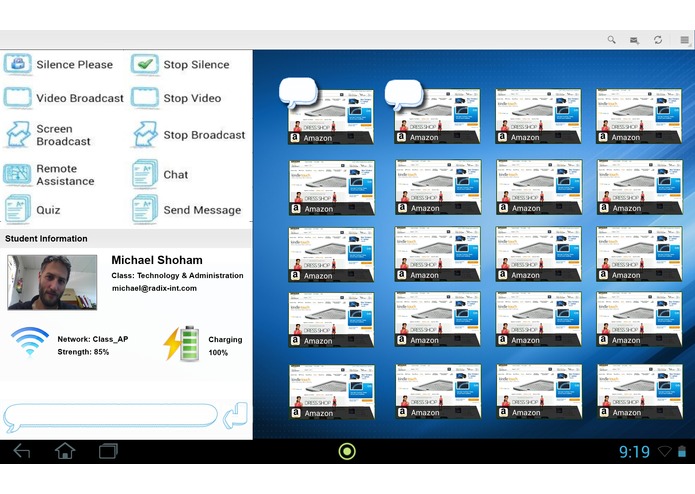Click Class: Technology & Administration text
This screenshot has height=494, width=695.
pos(177,275)
